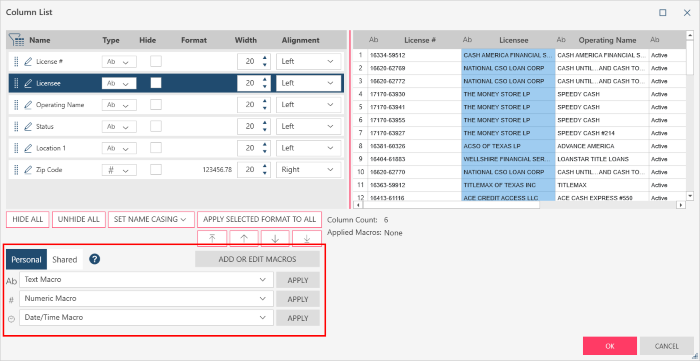Switch to the Shared macros tab
This screenshot has width=700, height=361.
[x=65, y=259]
